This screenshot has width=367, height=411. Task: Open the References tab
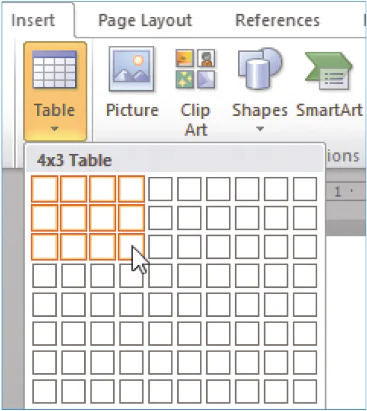click(277, 21)
